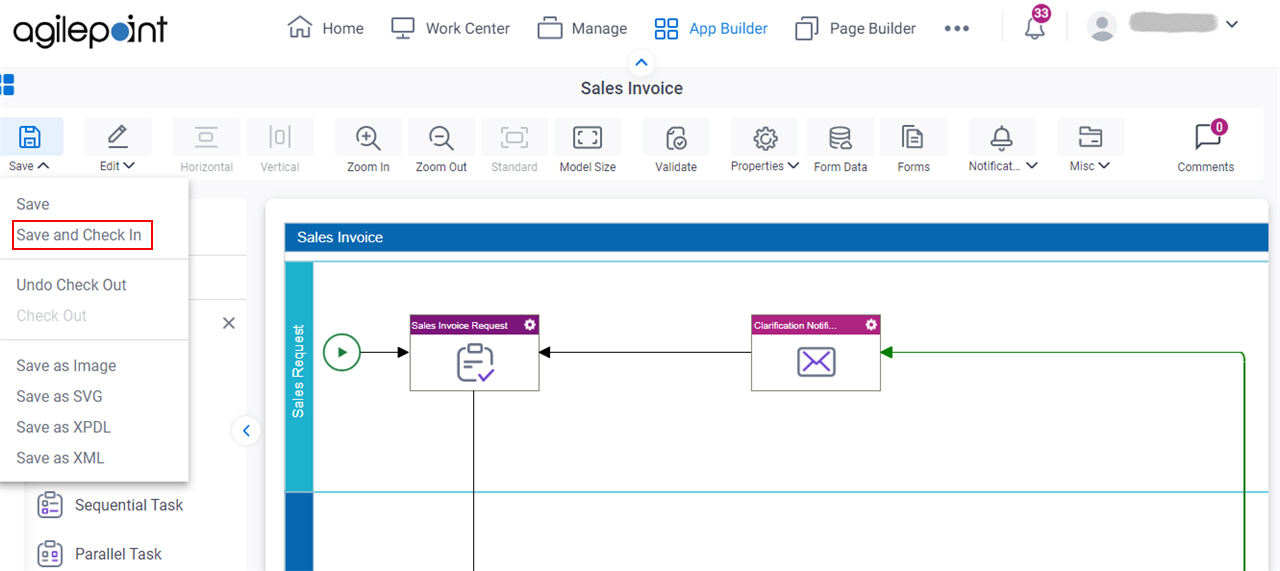
Task: Open Sales Invoice Request settings gear
Action: coord(530,325)
